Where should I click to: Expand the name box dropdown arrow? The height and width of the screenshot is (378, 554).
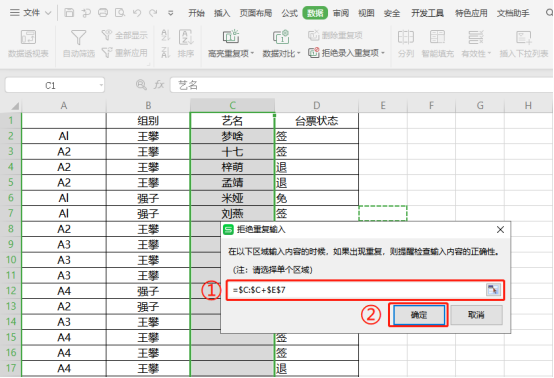coord(101,85)
